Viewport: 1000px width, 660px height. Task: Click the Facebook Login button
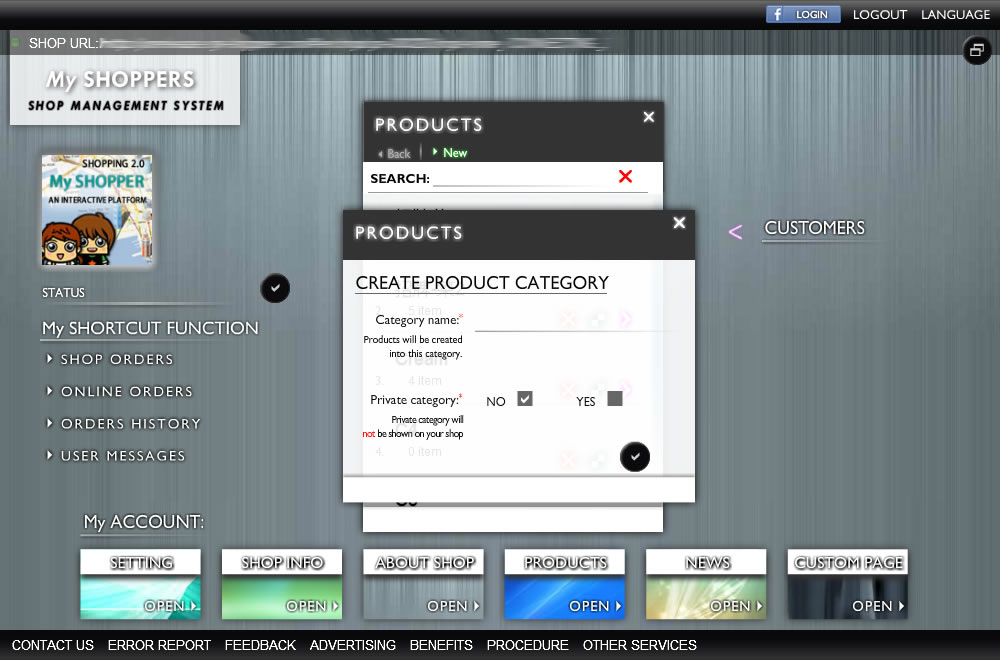tap(802, 15)
